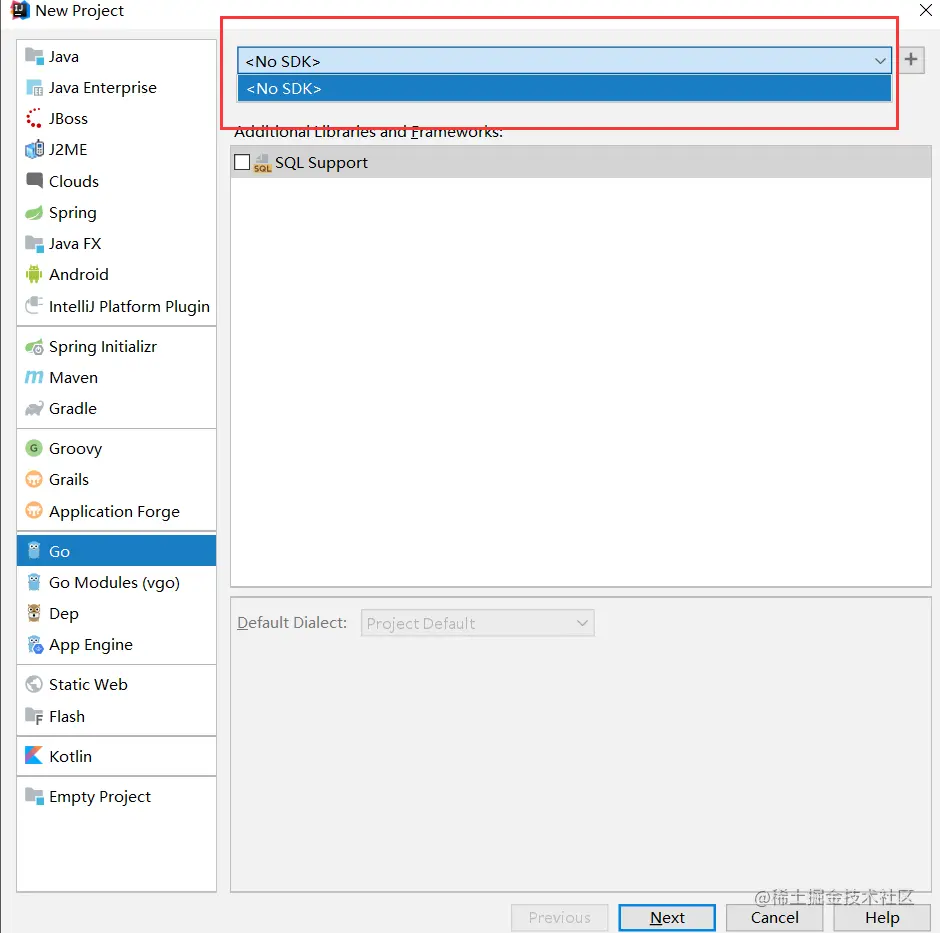Pick the Android robot icon
940x933 pixels.
(x=34, y=275)
